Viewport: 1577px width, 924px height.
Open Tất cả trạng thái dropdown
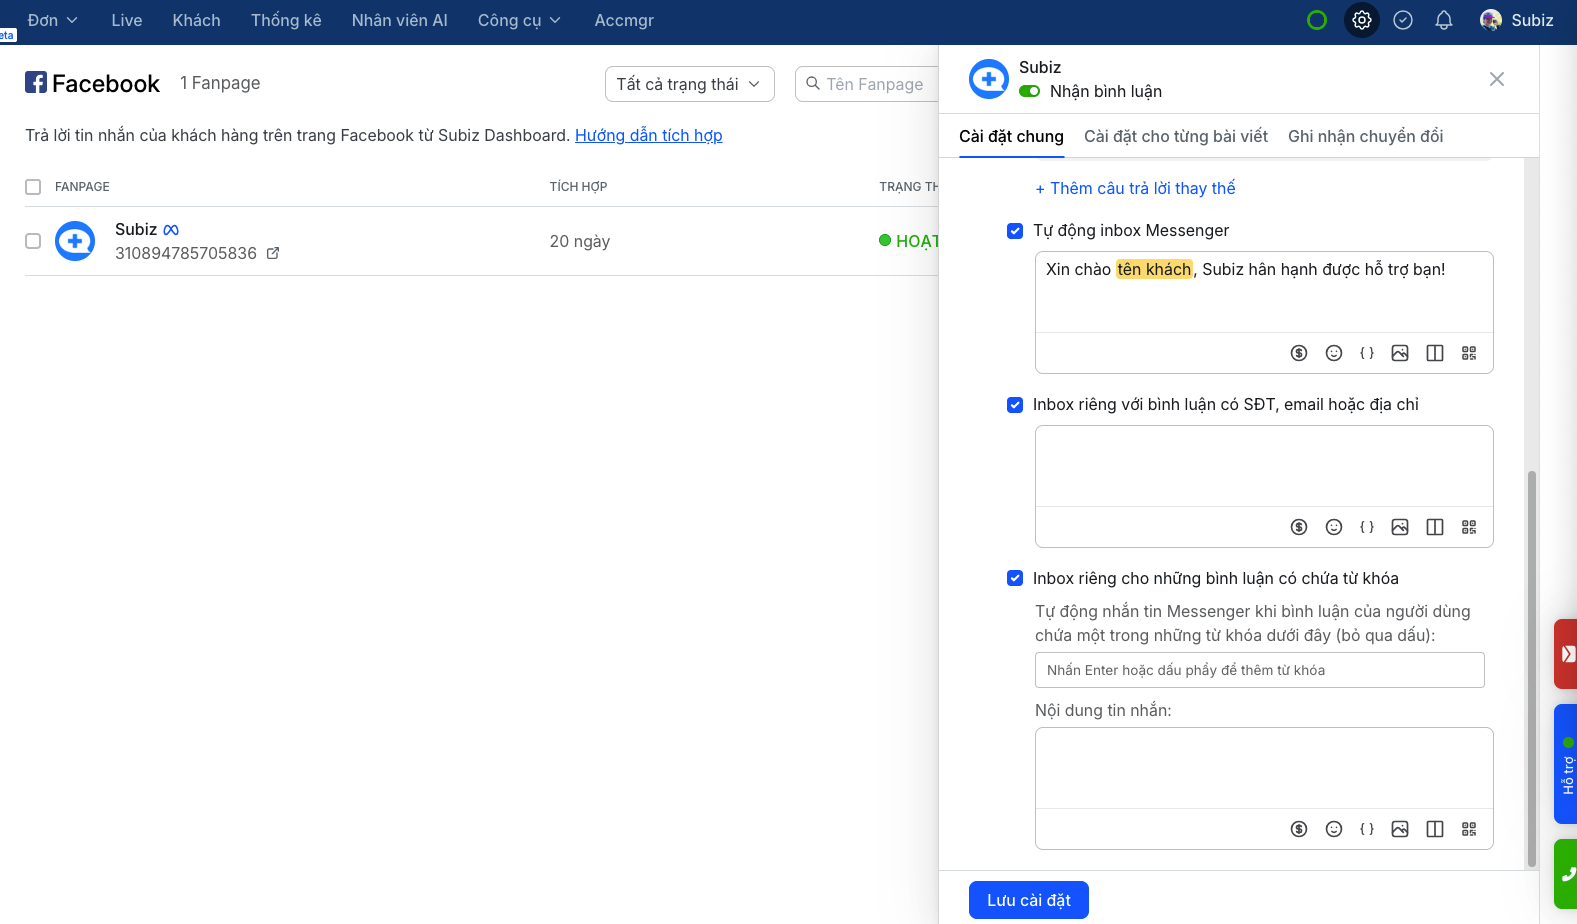click(x=689, y=84)
